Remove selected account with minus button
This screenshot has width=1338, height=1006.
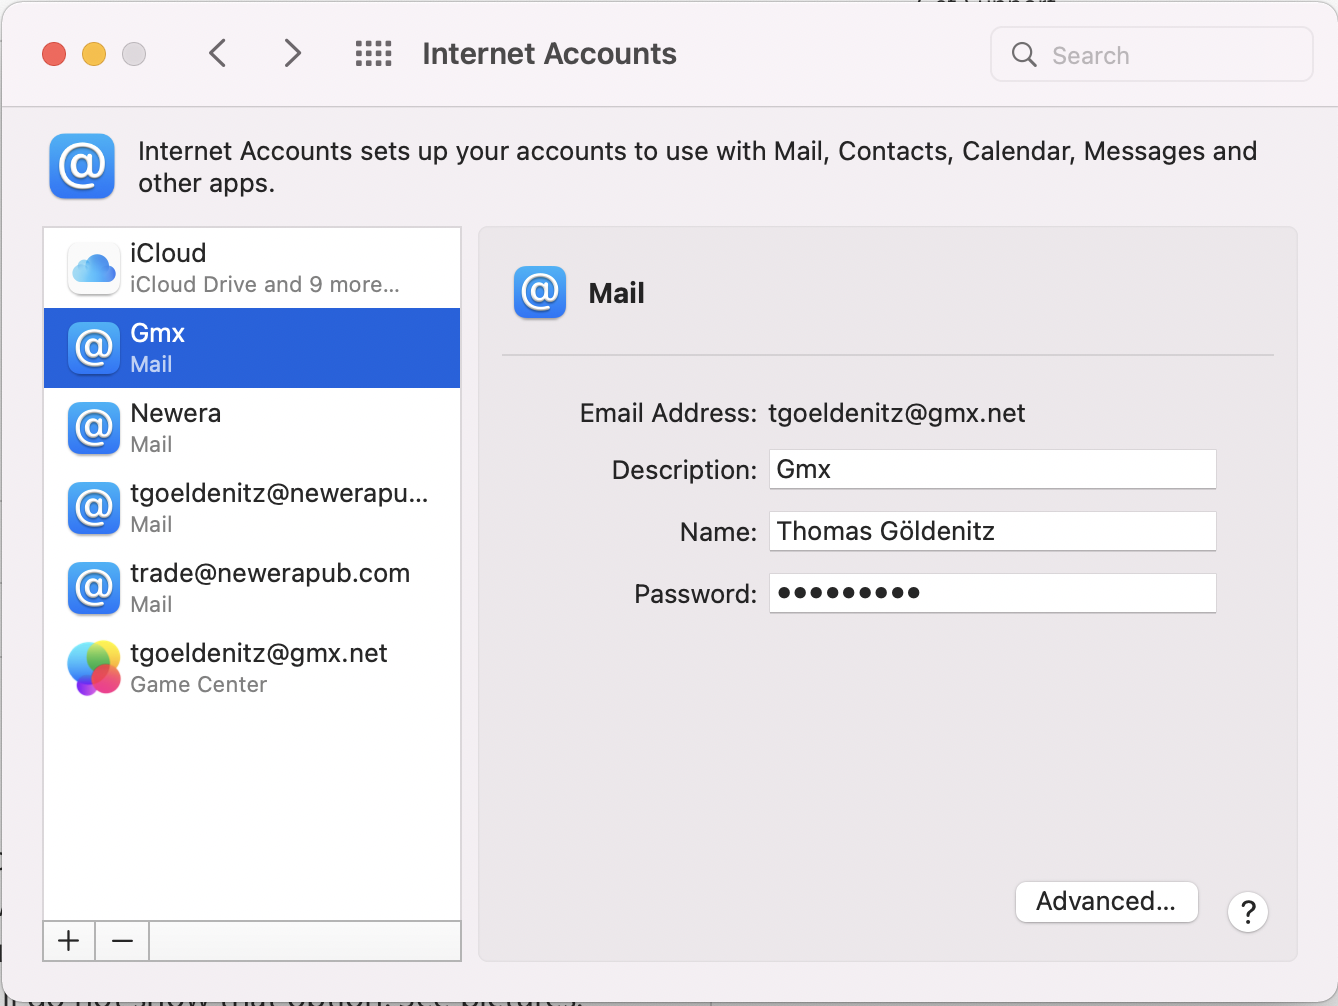(x=122, y=941)
